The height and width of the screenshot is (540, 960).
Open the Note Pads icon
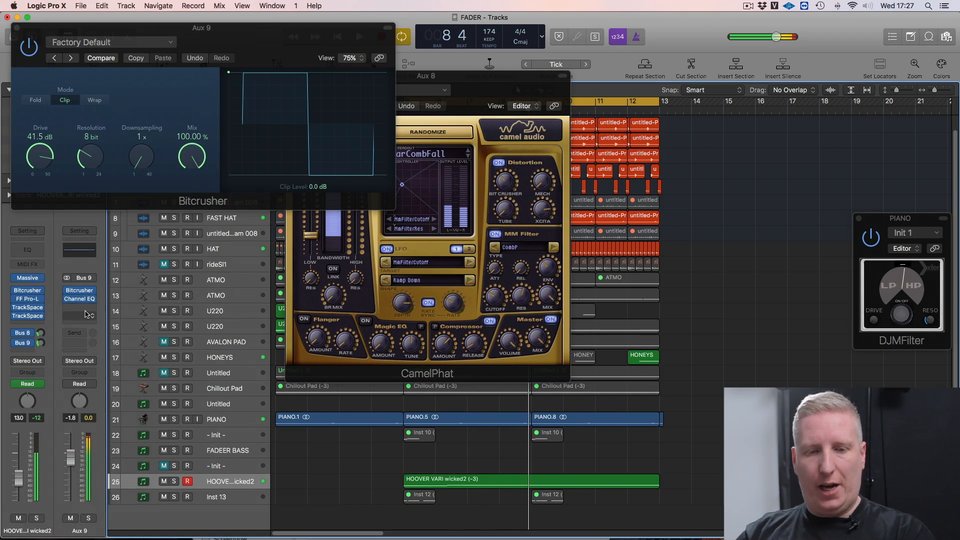tap(910, 37)
